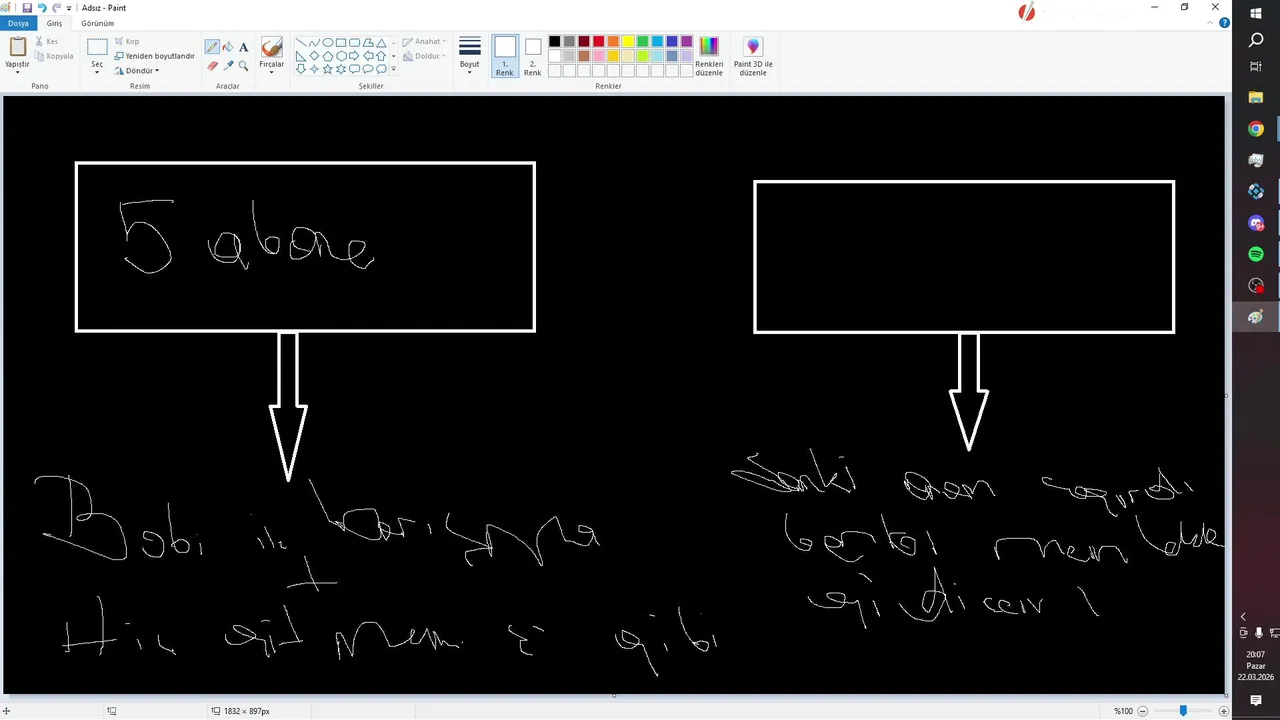The image size is (1280, 720).
Task: Pick the black color swatch
Action: point(554,42)
